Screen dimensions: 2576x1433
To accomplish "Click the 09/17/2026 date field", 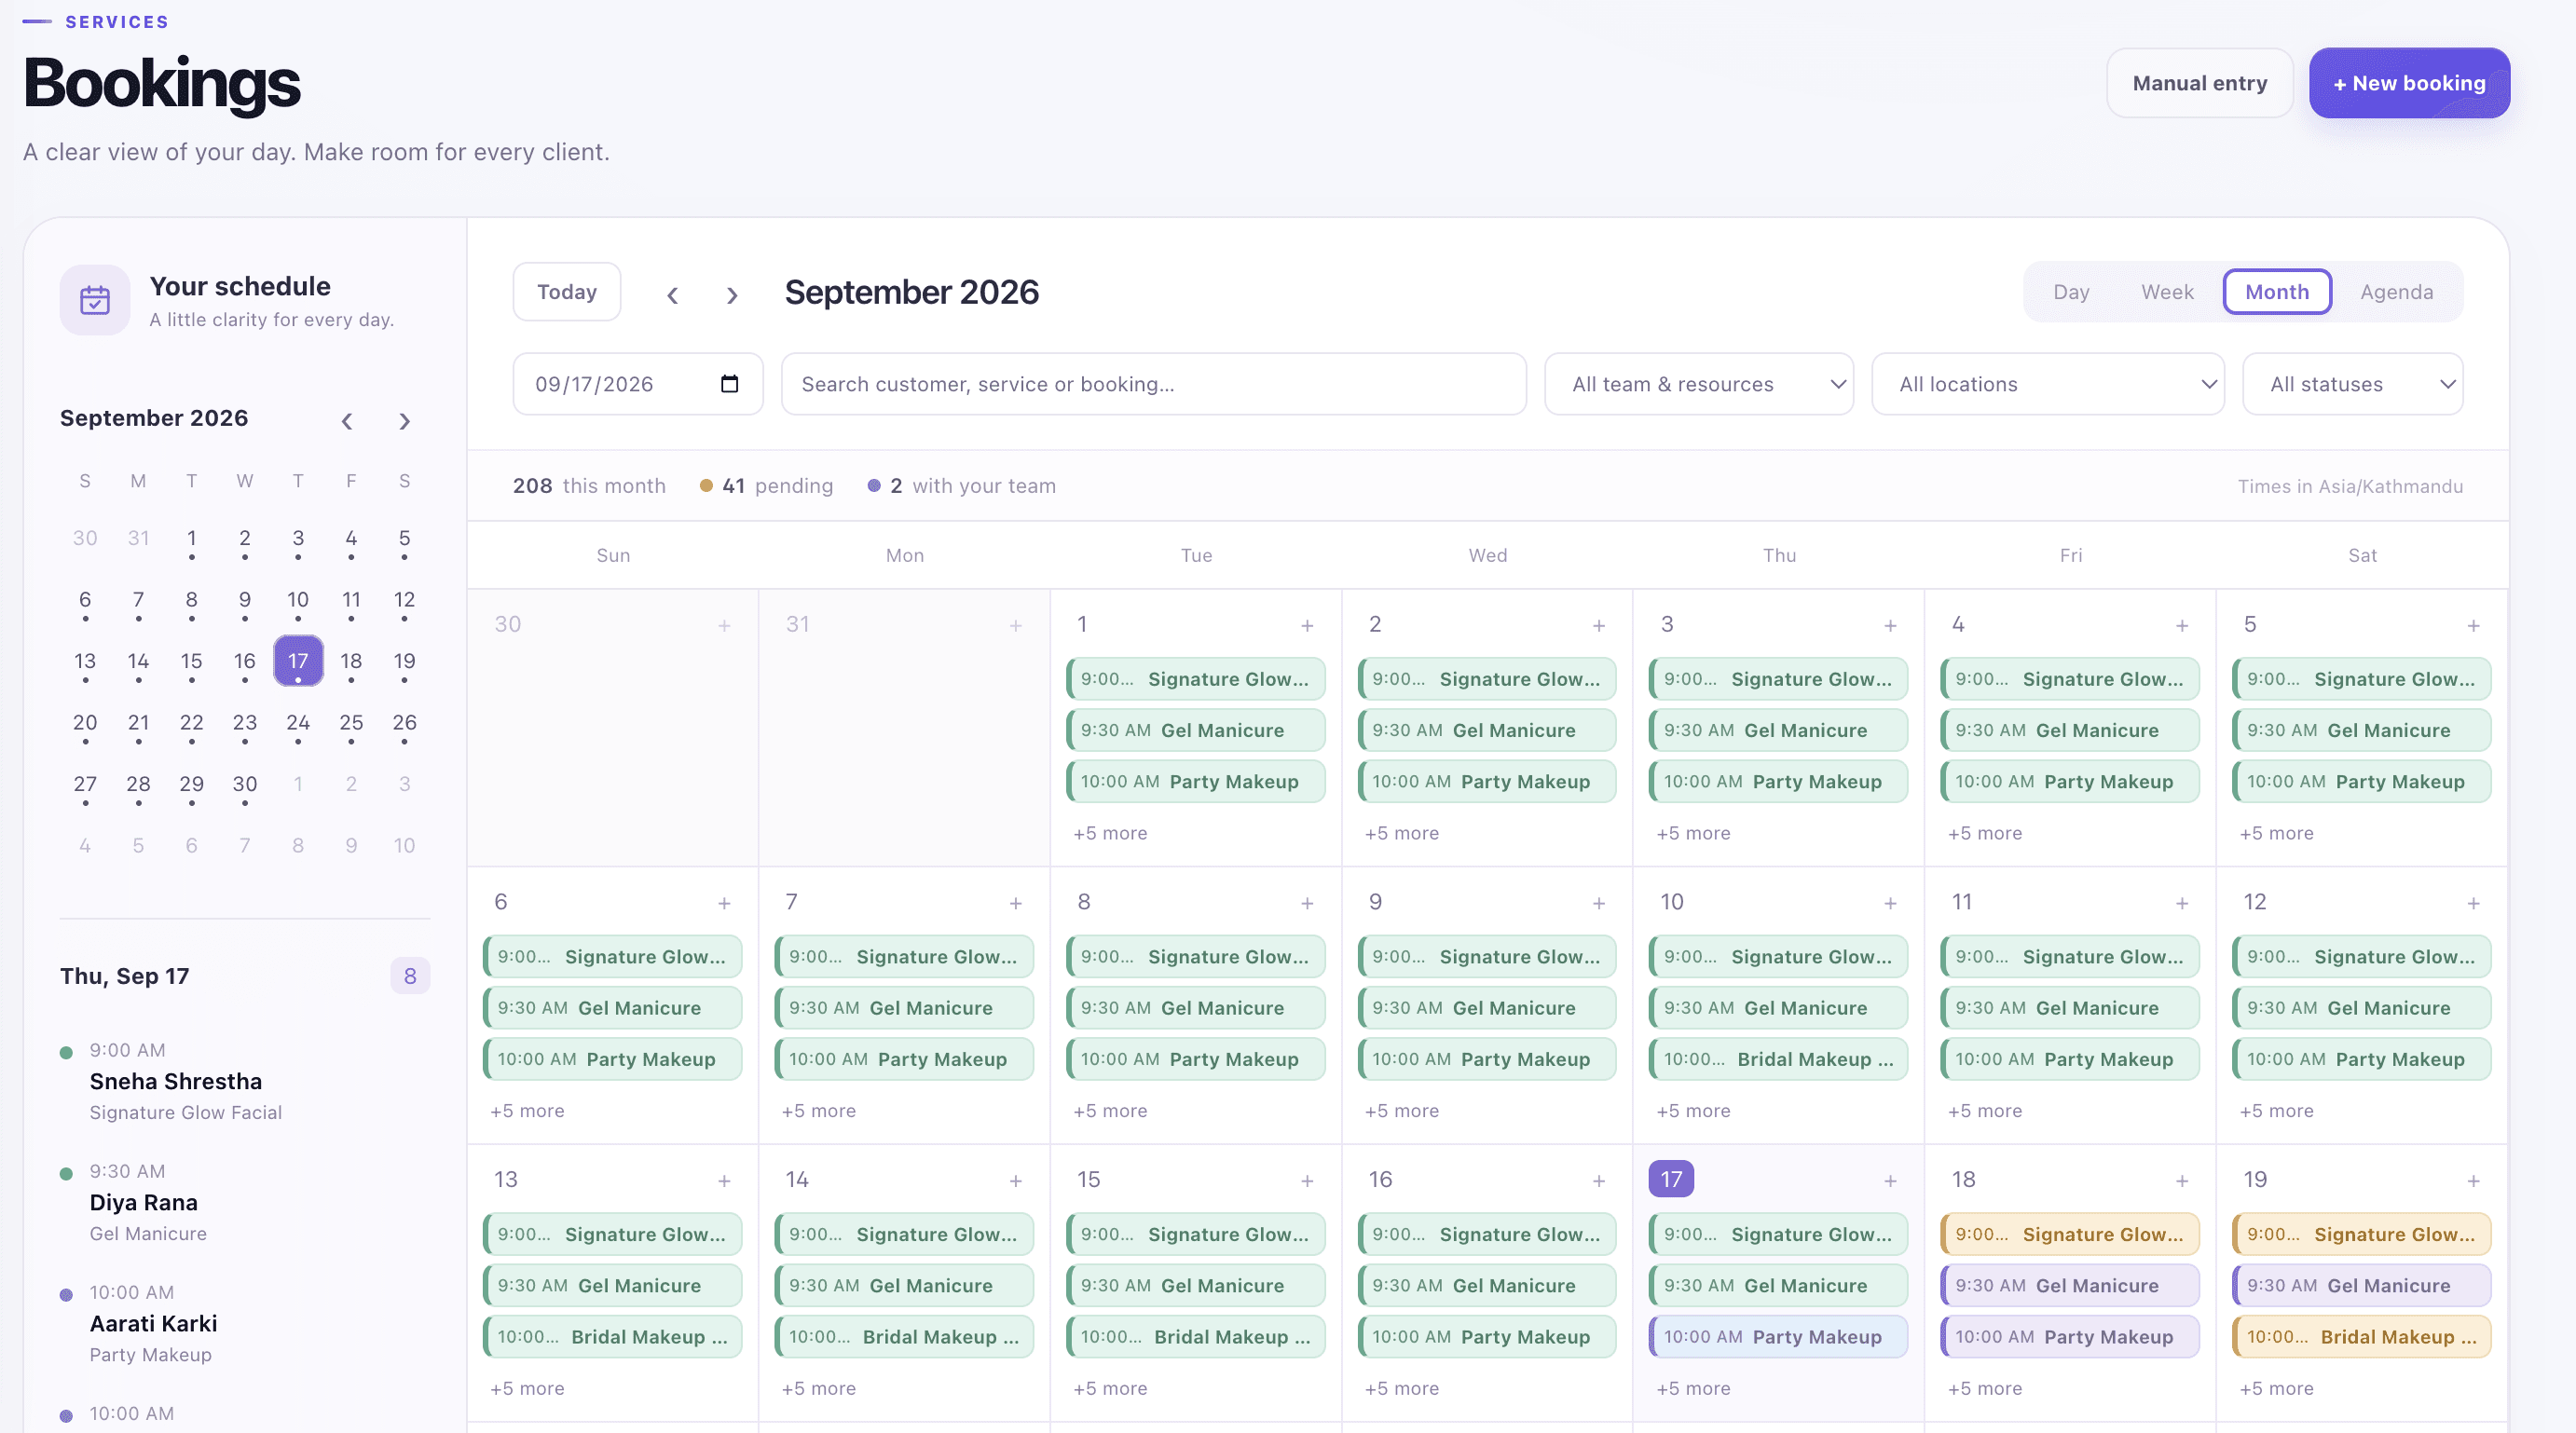I will pos(637,384).
